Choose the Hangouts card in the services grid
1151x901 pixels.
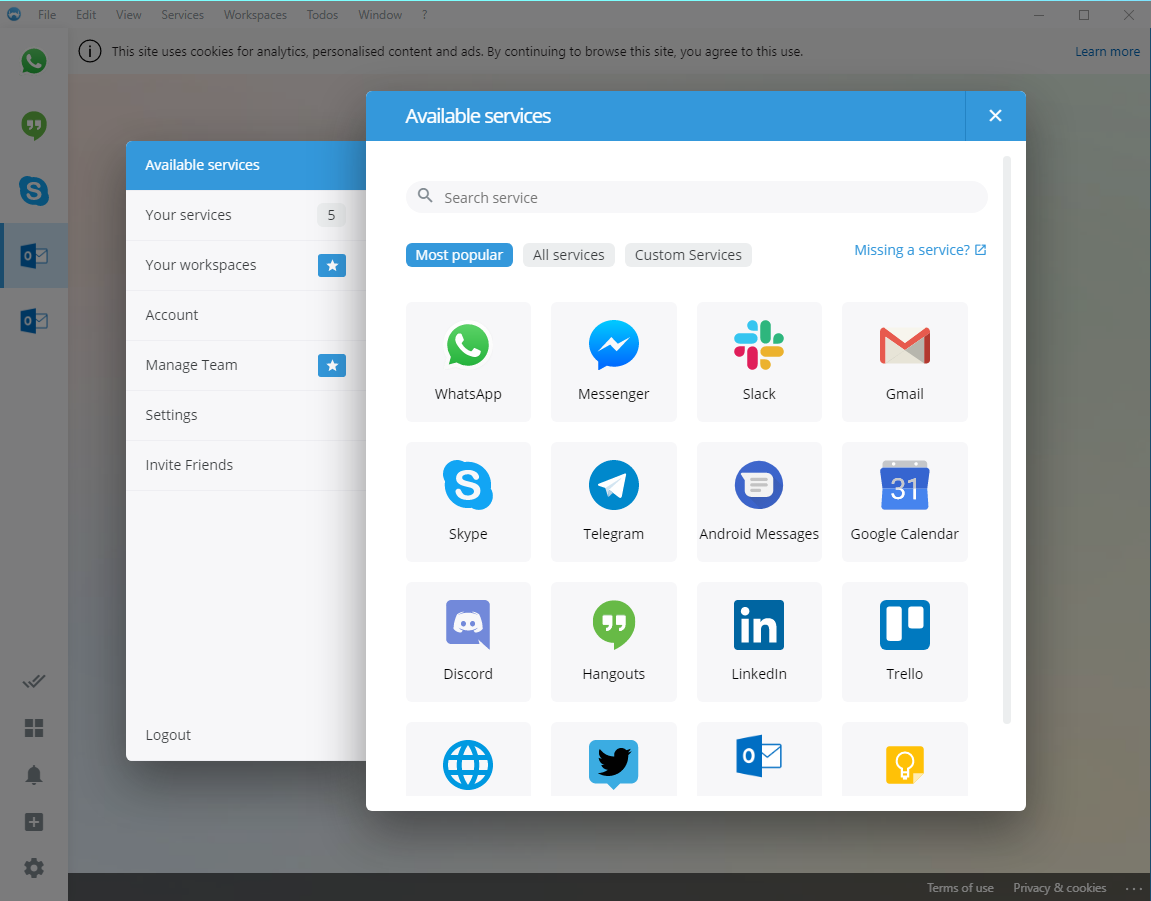614,642
